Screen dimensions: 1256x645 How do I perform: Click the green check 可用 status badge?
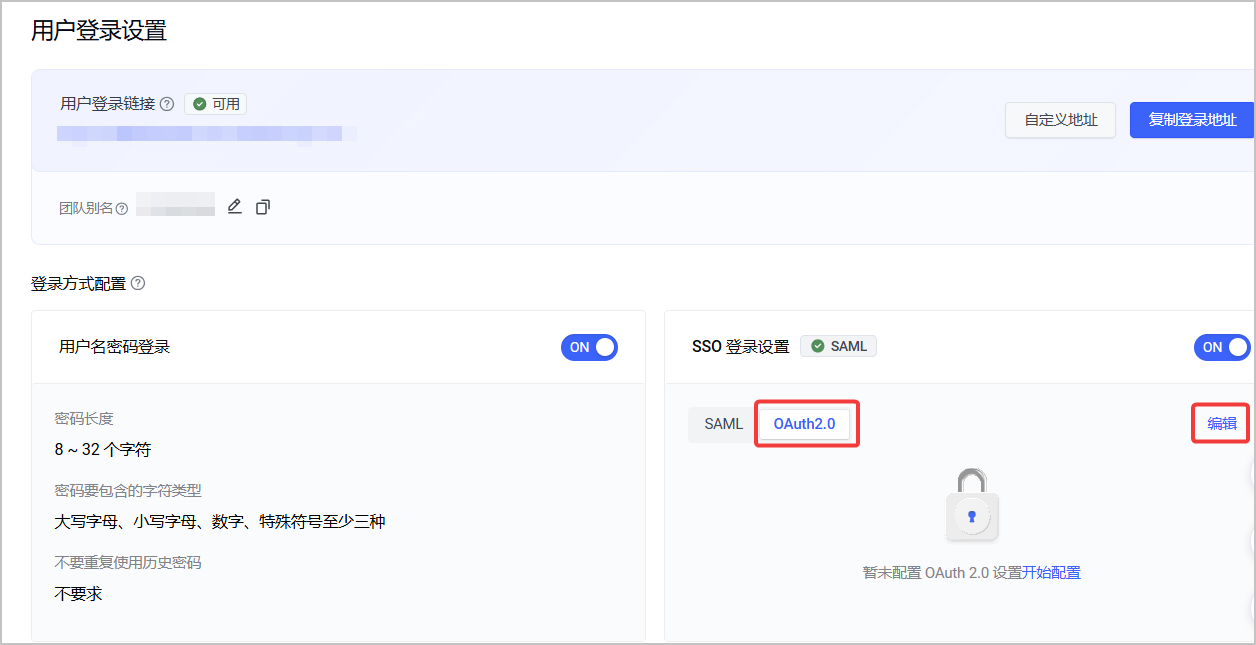(x=216, y=104)
